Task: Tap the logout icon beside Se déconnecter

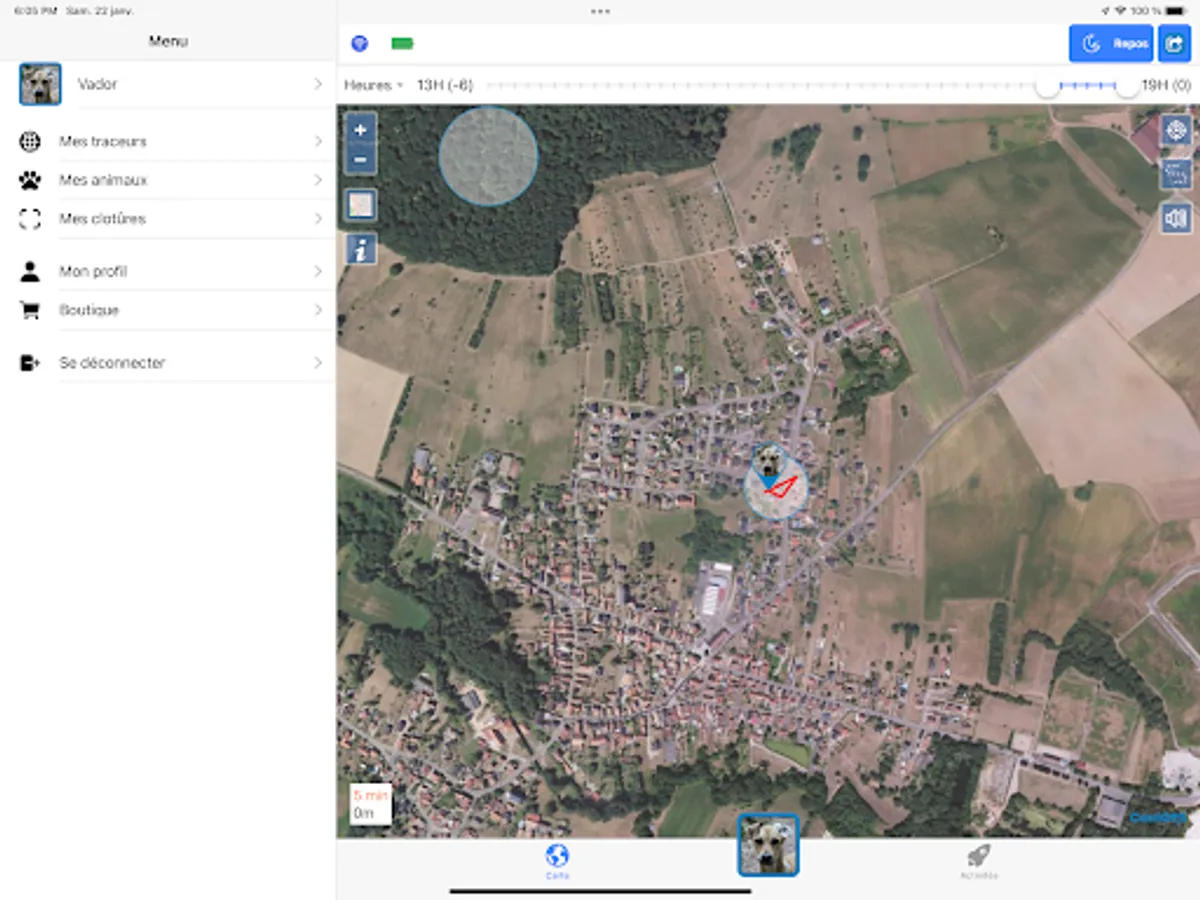Action: (x=30, y=363)
